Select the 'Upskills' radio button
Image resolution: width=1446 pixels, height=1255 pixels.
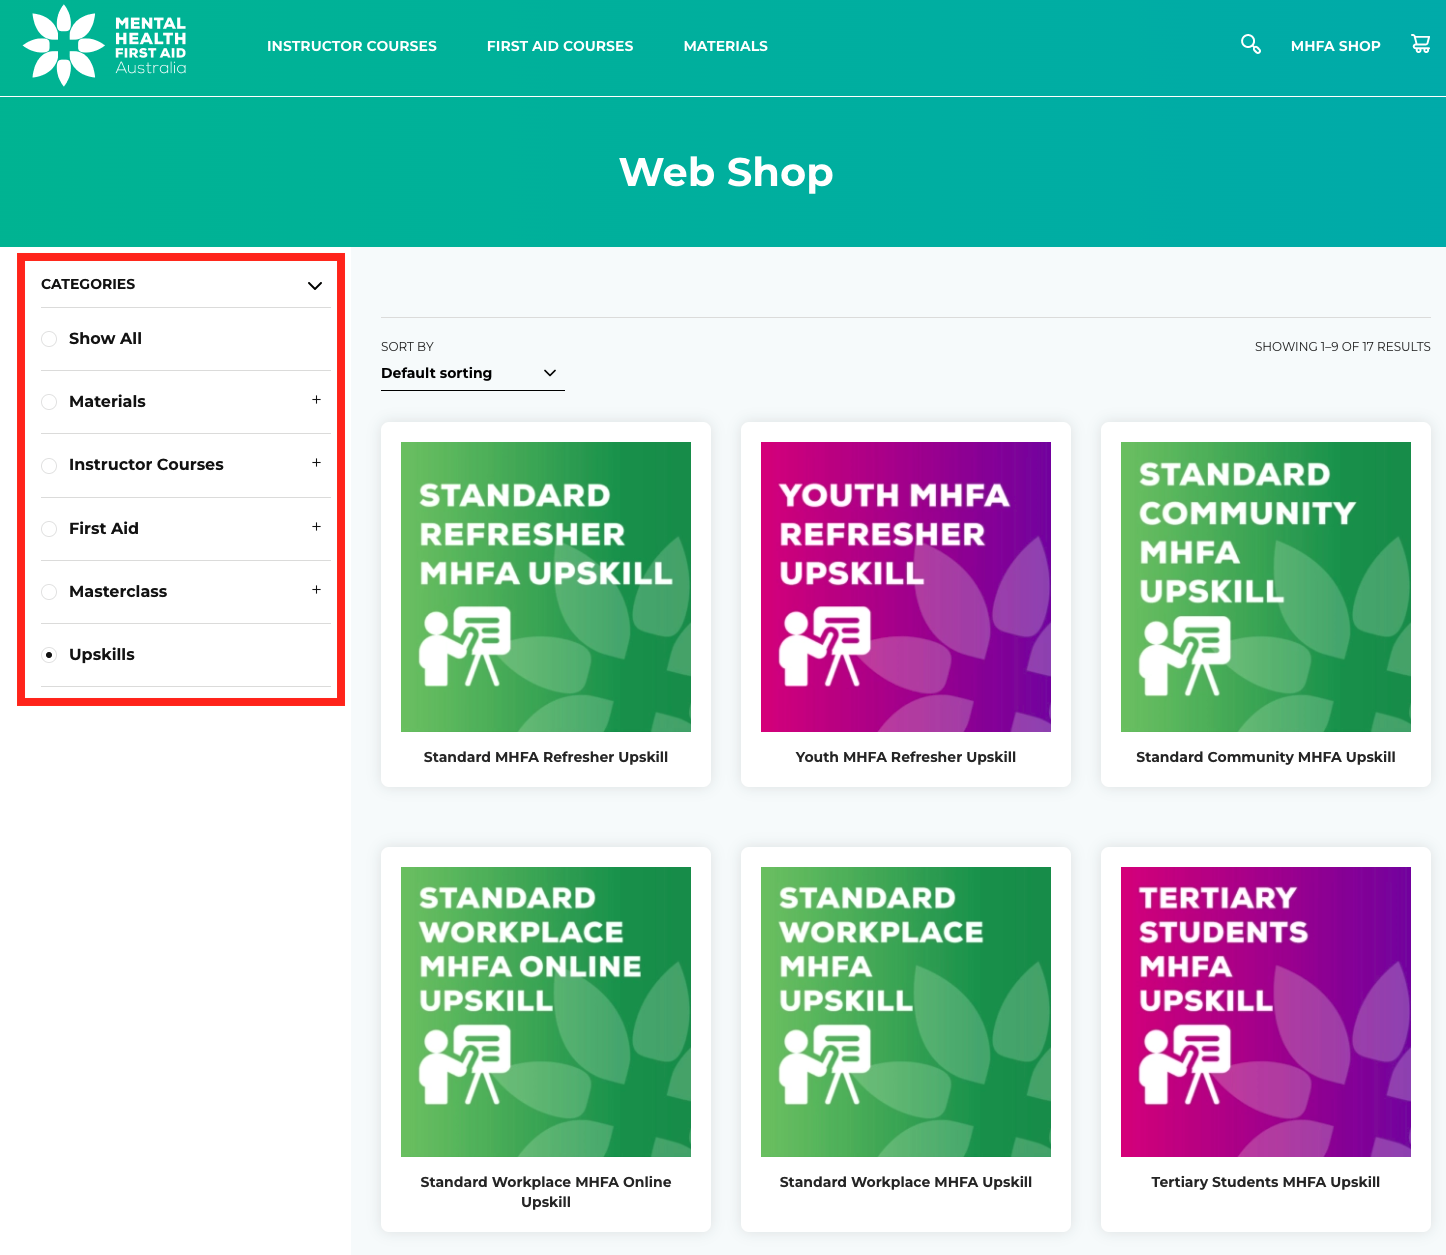click(49, 654)
